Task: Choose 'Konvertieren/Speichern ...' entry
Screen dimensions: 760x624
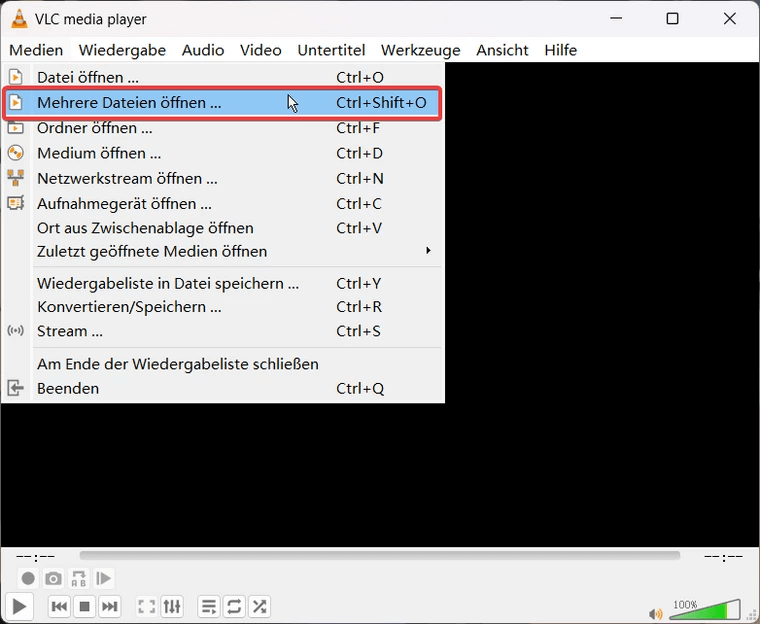Action: pyautogui.click(x=222, y=307)
